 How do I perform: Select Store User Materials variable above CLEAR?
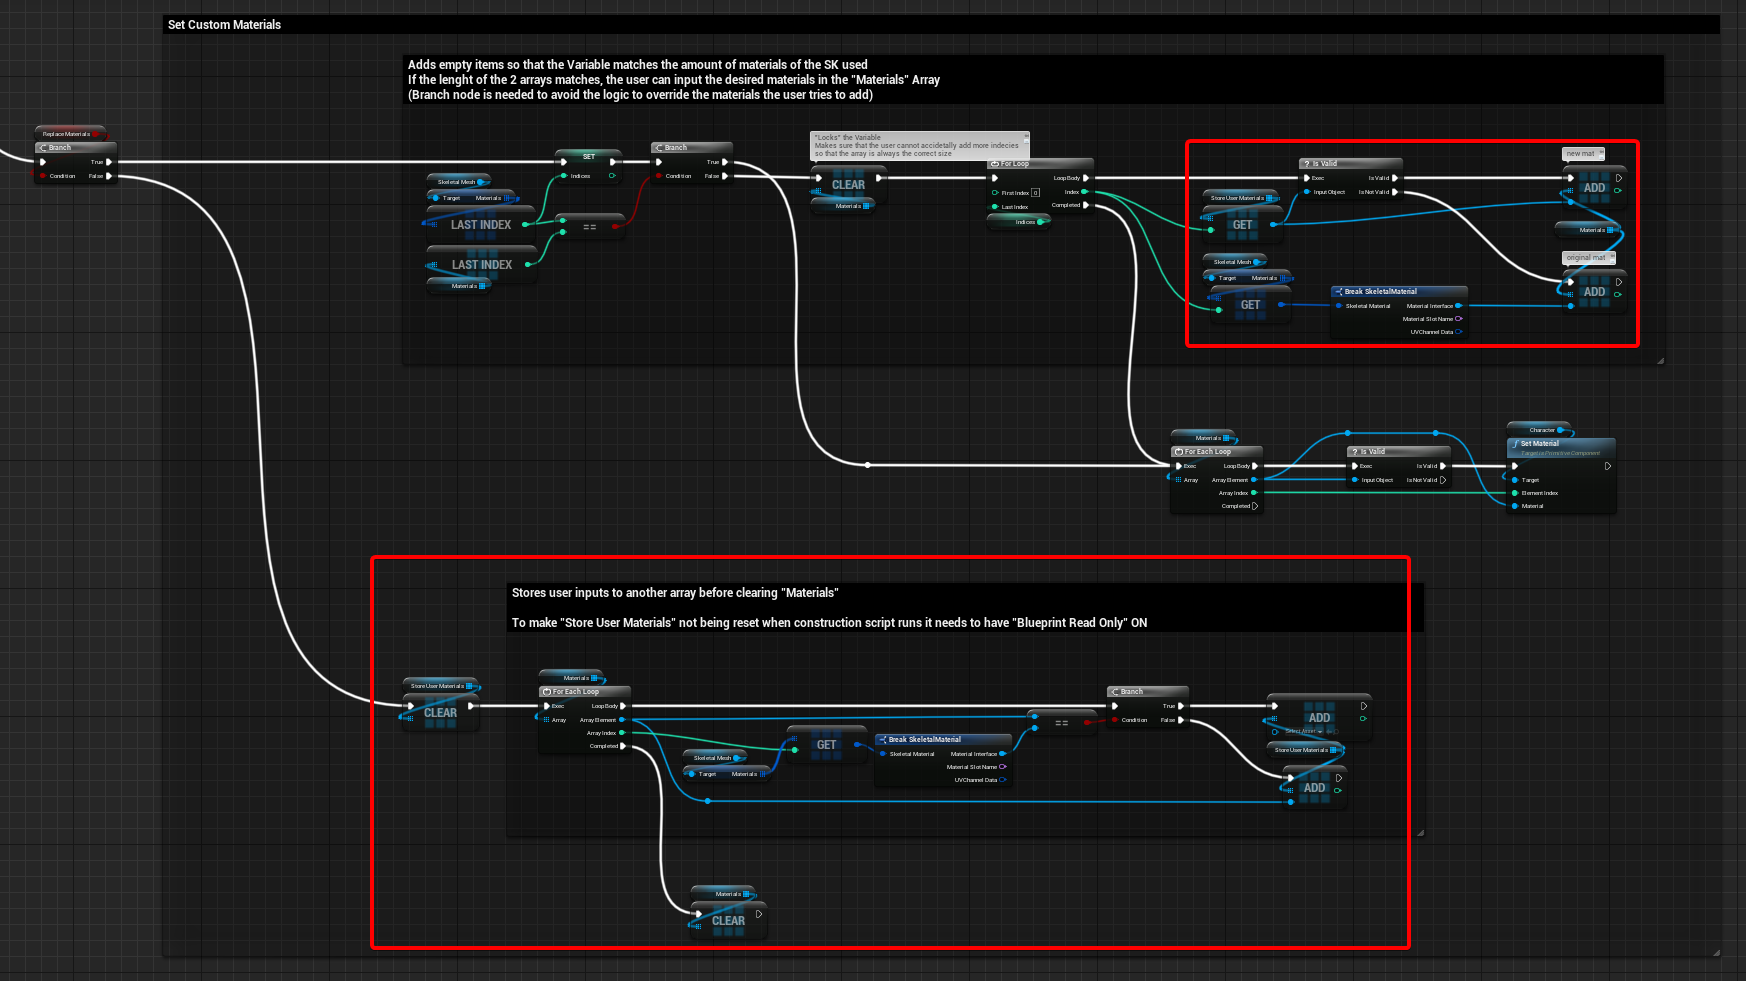click(441, 686)
